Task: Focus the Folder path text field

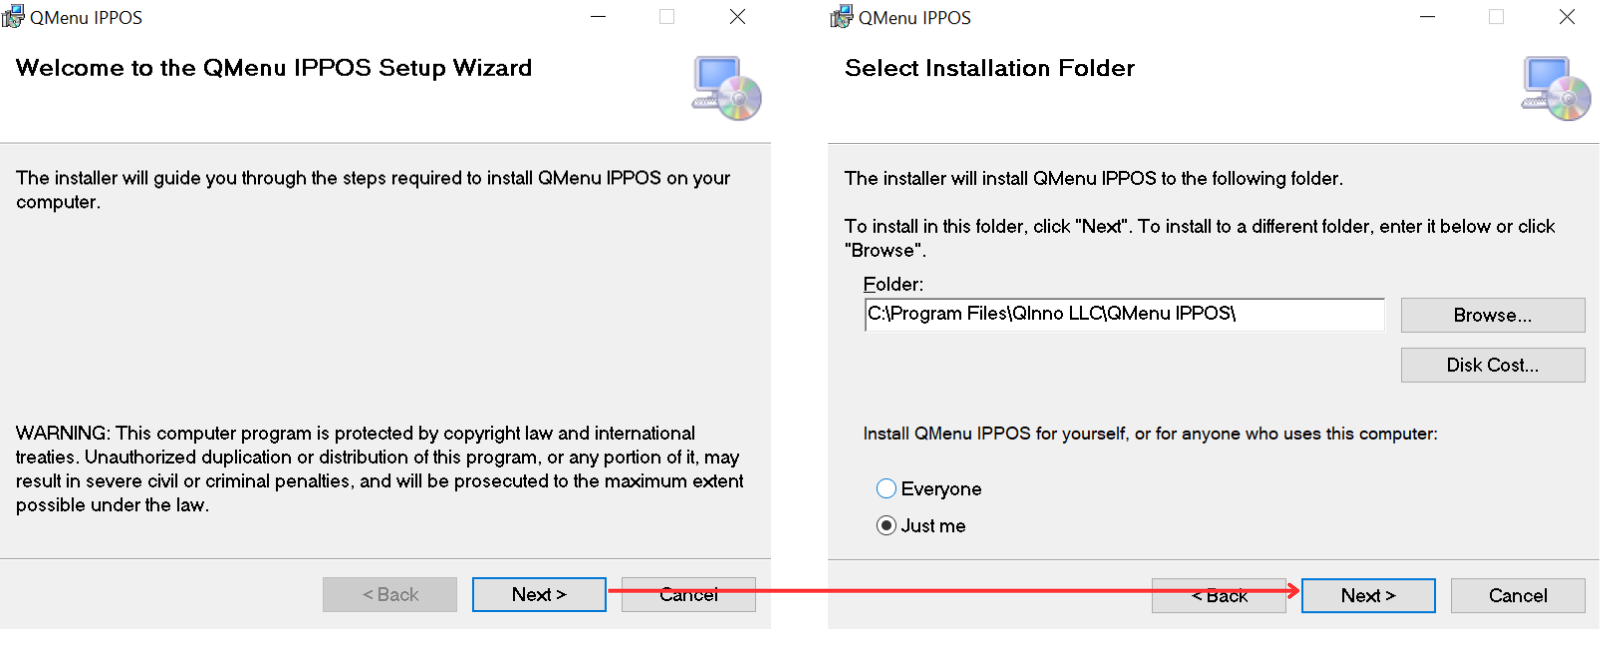Action: coord(1123,314)
